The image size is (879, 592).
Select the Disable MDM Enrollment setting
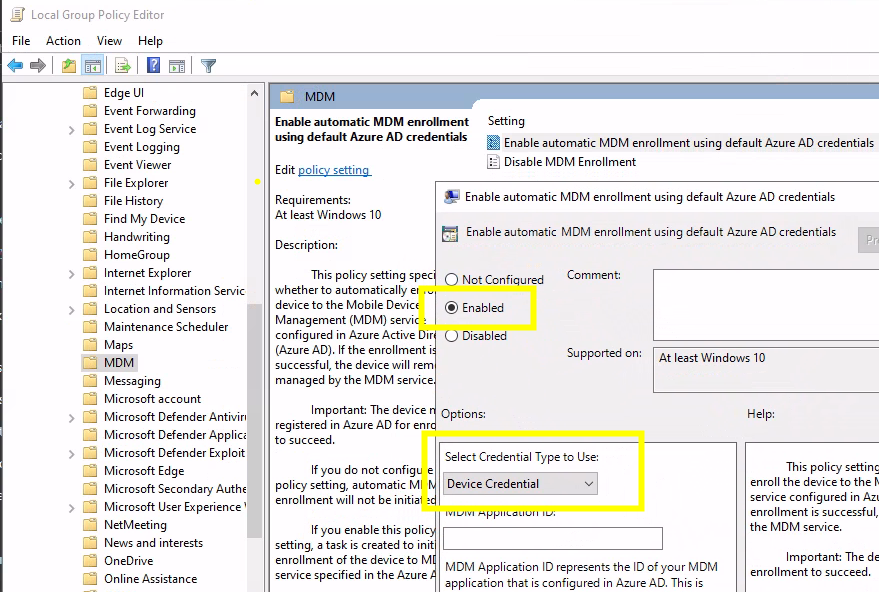coord(570,162)
